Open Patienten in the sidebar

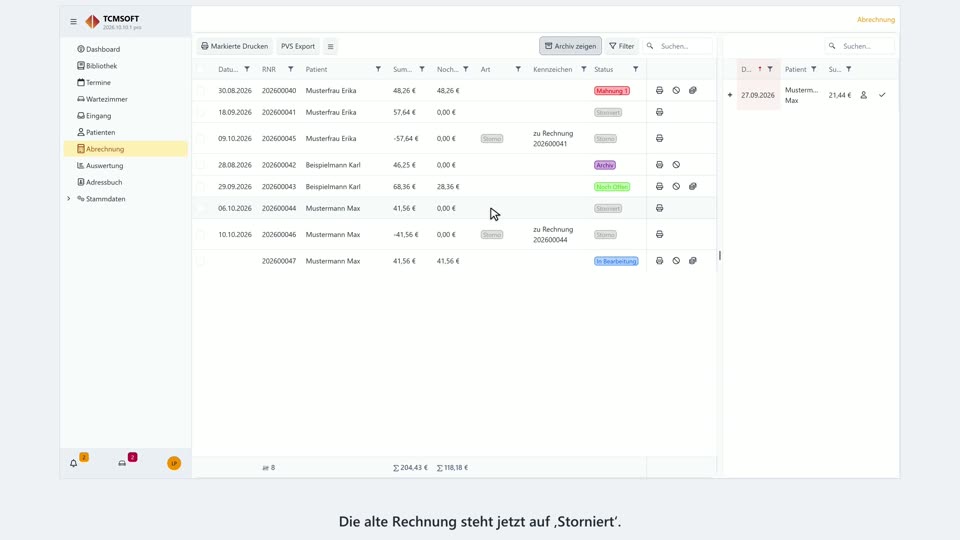pyautogui.click(x=126, y=132)
